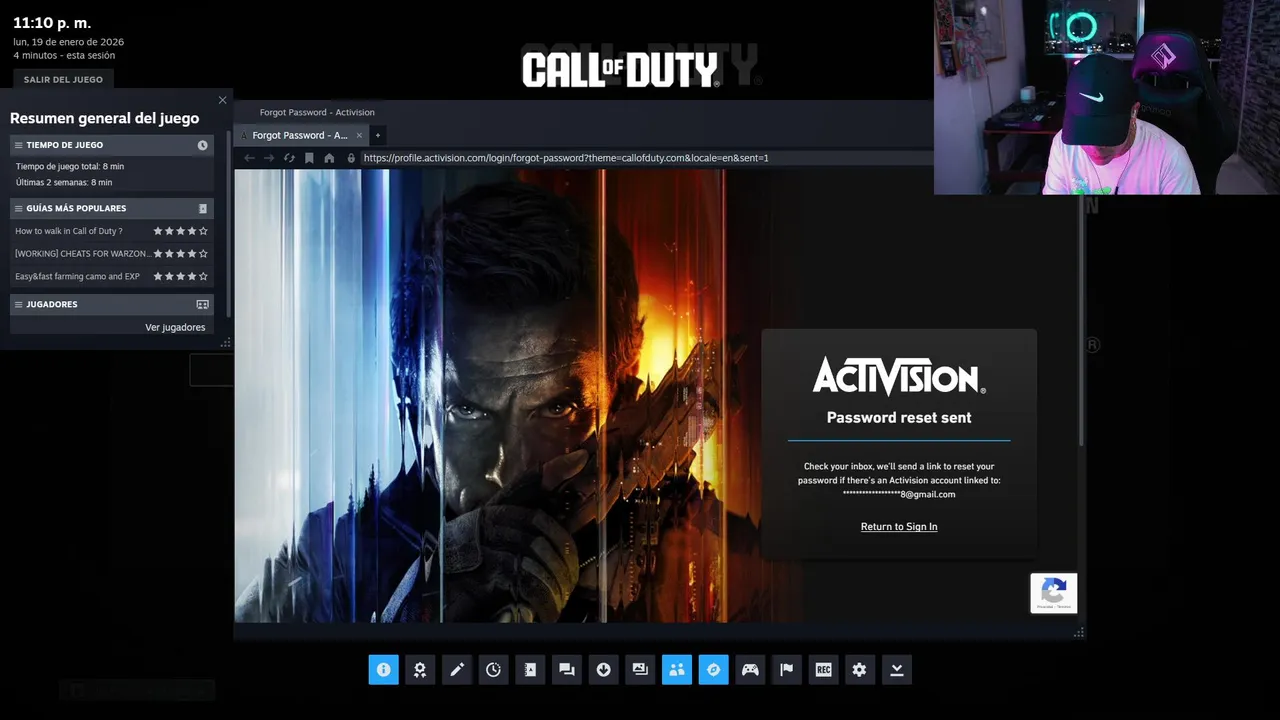Click the browser window resize grip
Image resolution: width=1280 pixels, height=720 pixels.
(x=1079, y=632)
